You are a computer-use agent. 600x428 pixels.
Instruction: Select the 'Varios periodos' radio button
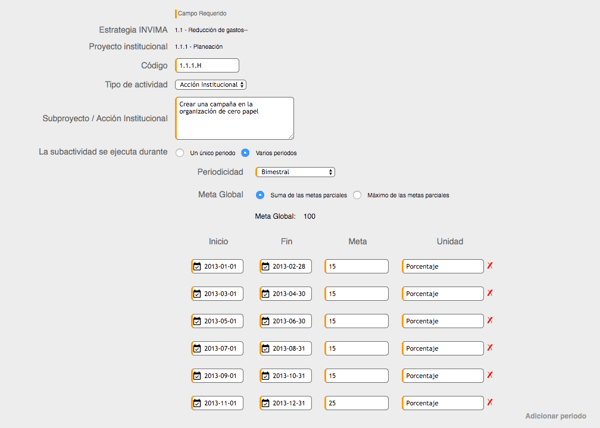[x=246, y=153]
